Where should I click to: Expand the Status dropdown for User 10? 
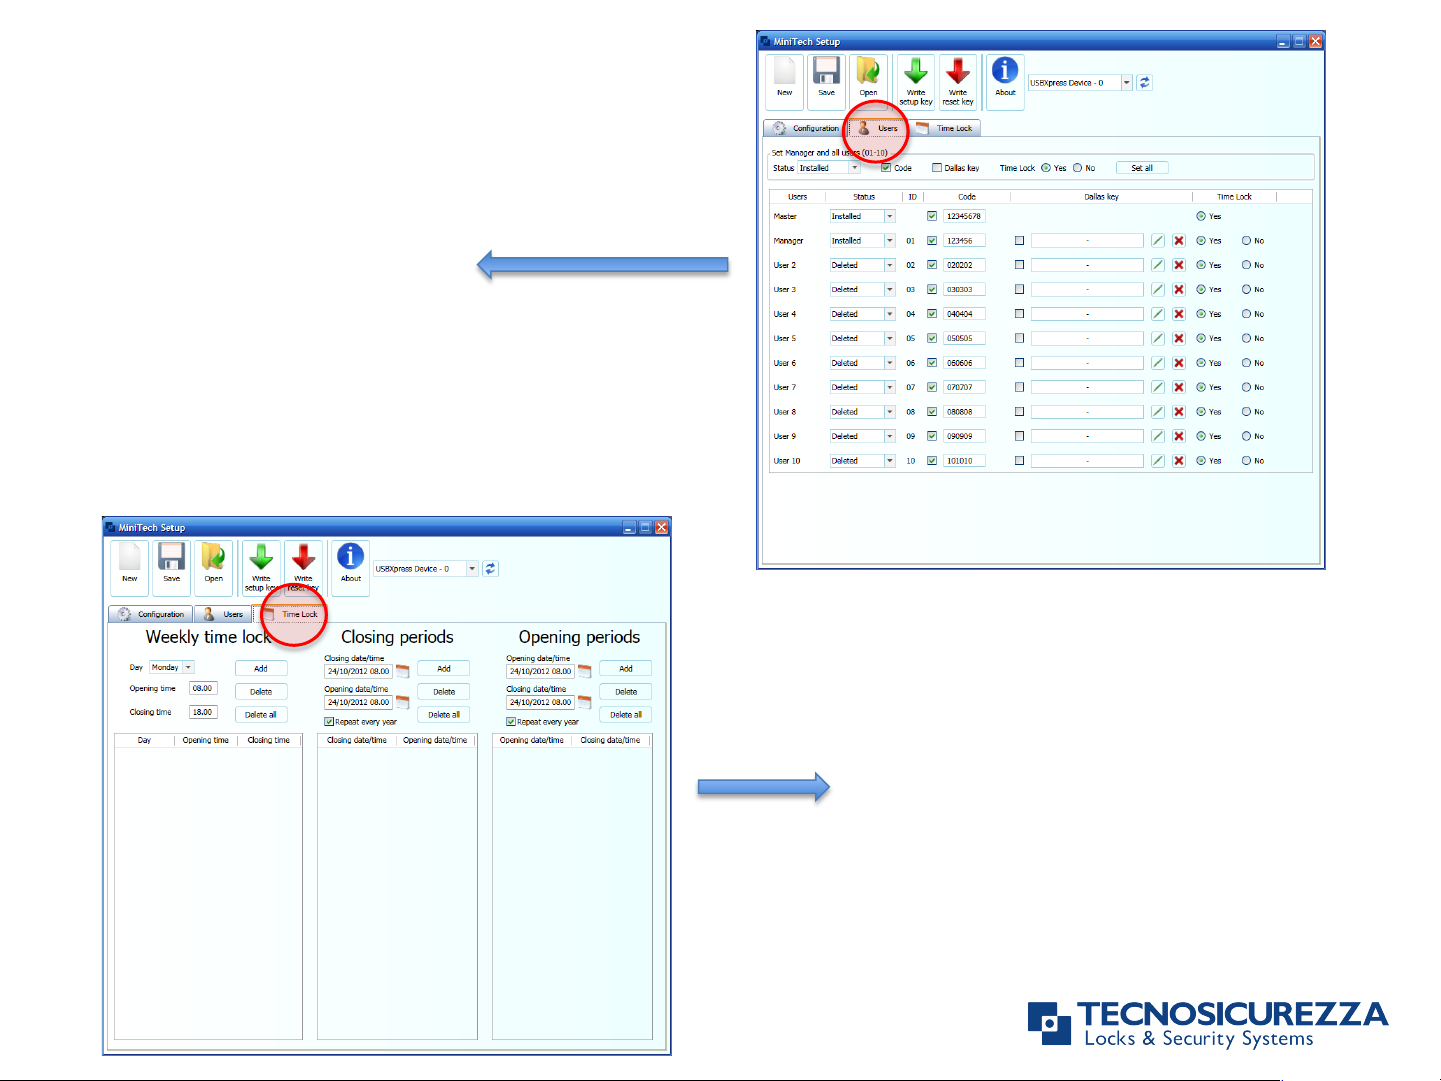click(889, 461)
